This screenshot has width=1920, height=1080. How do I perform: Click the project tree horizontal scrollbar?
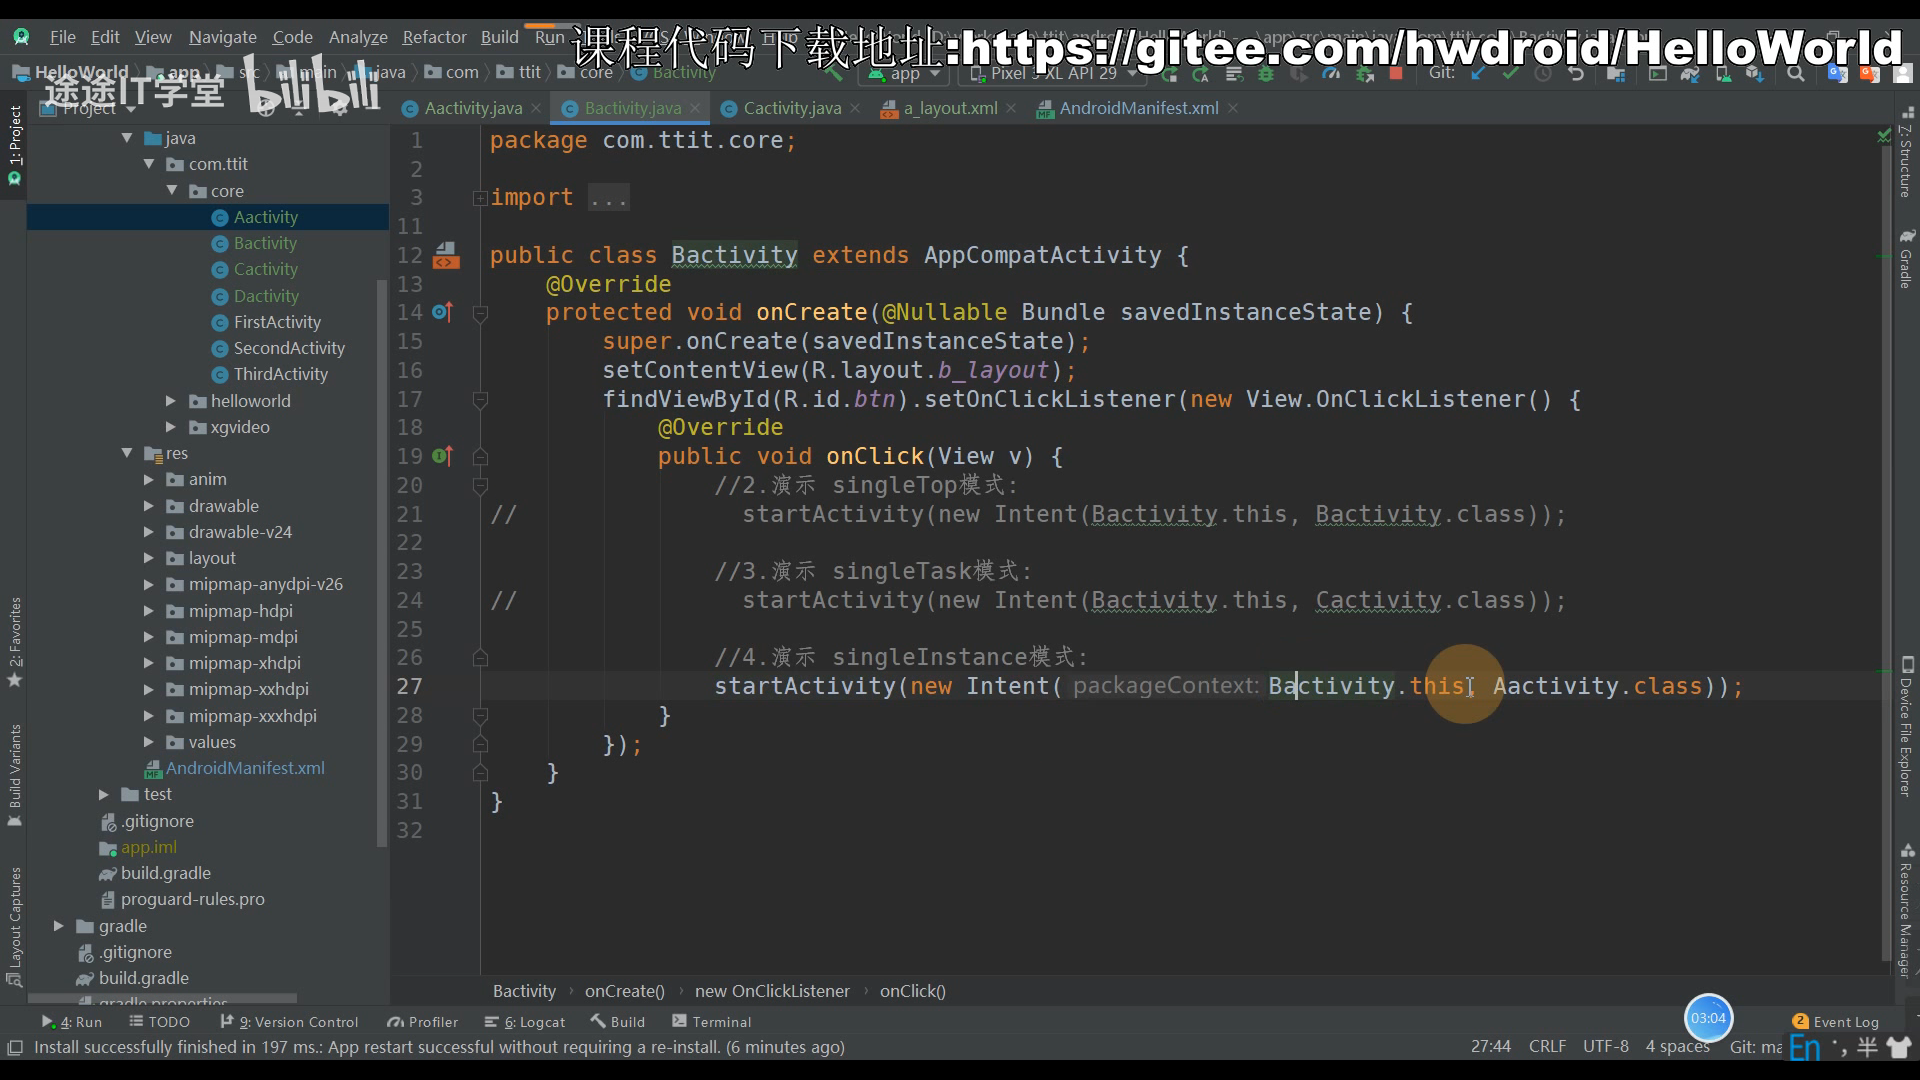[162, 999]
